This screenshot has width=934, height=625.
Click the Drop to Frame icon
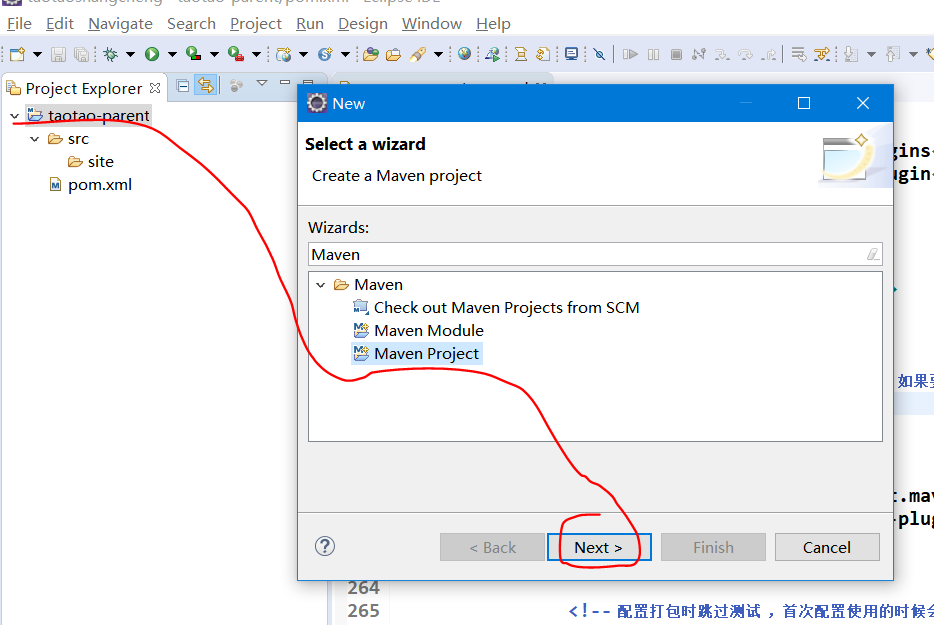pyautogui.click(x=798, y=54)
